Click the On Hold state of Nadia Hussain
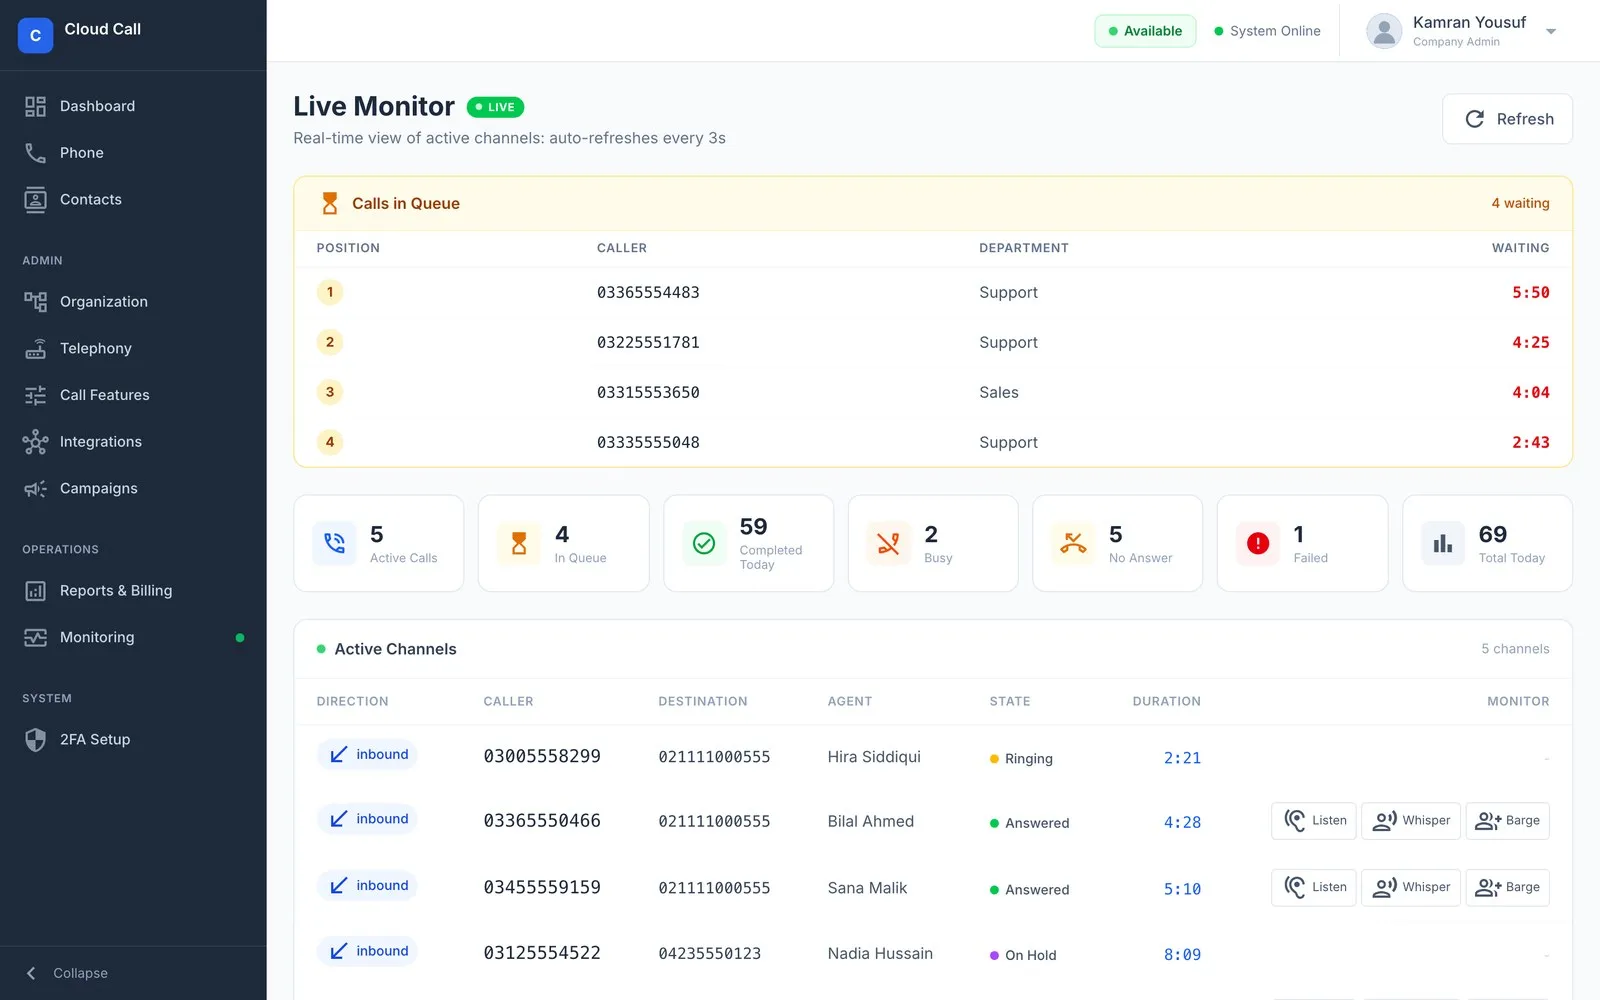 [x=1023, y=955]
